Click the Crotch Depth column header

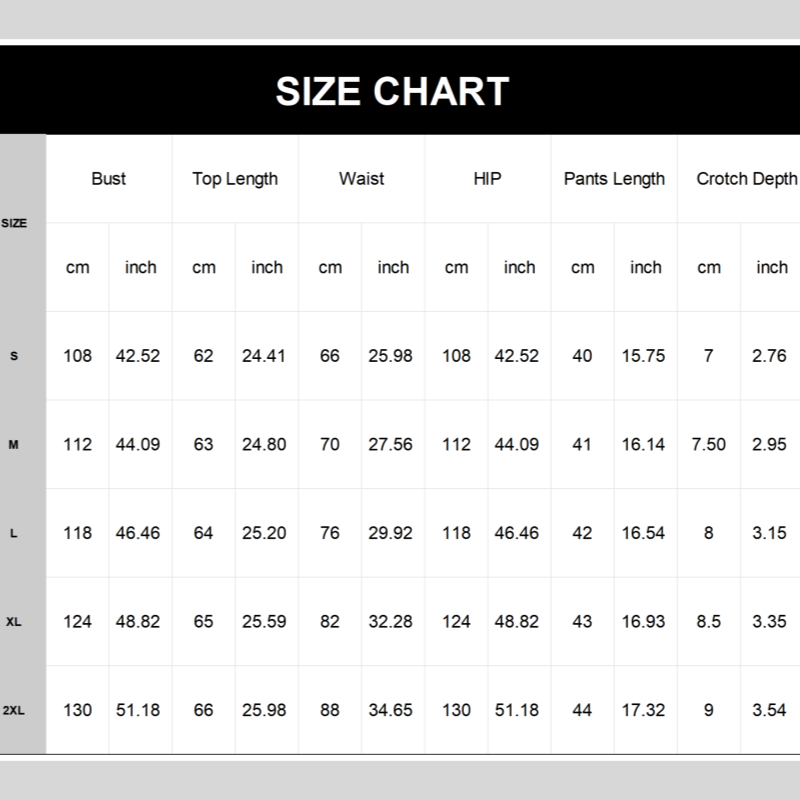tap(746, 179)
